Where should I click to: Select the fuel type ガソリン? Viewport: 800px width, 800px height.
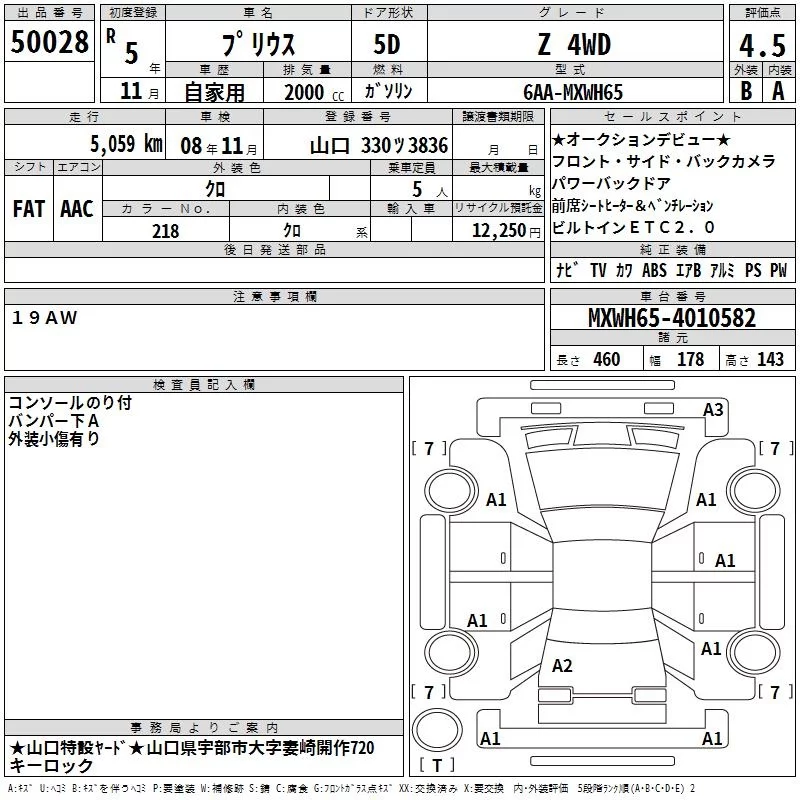click(x=388, y=91)
